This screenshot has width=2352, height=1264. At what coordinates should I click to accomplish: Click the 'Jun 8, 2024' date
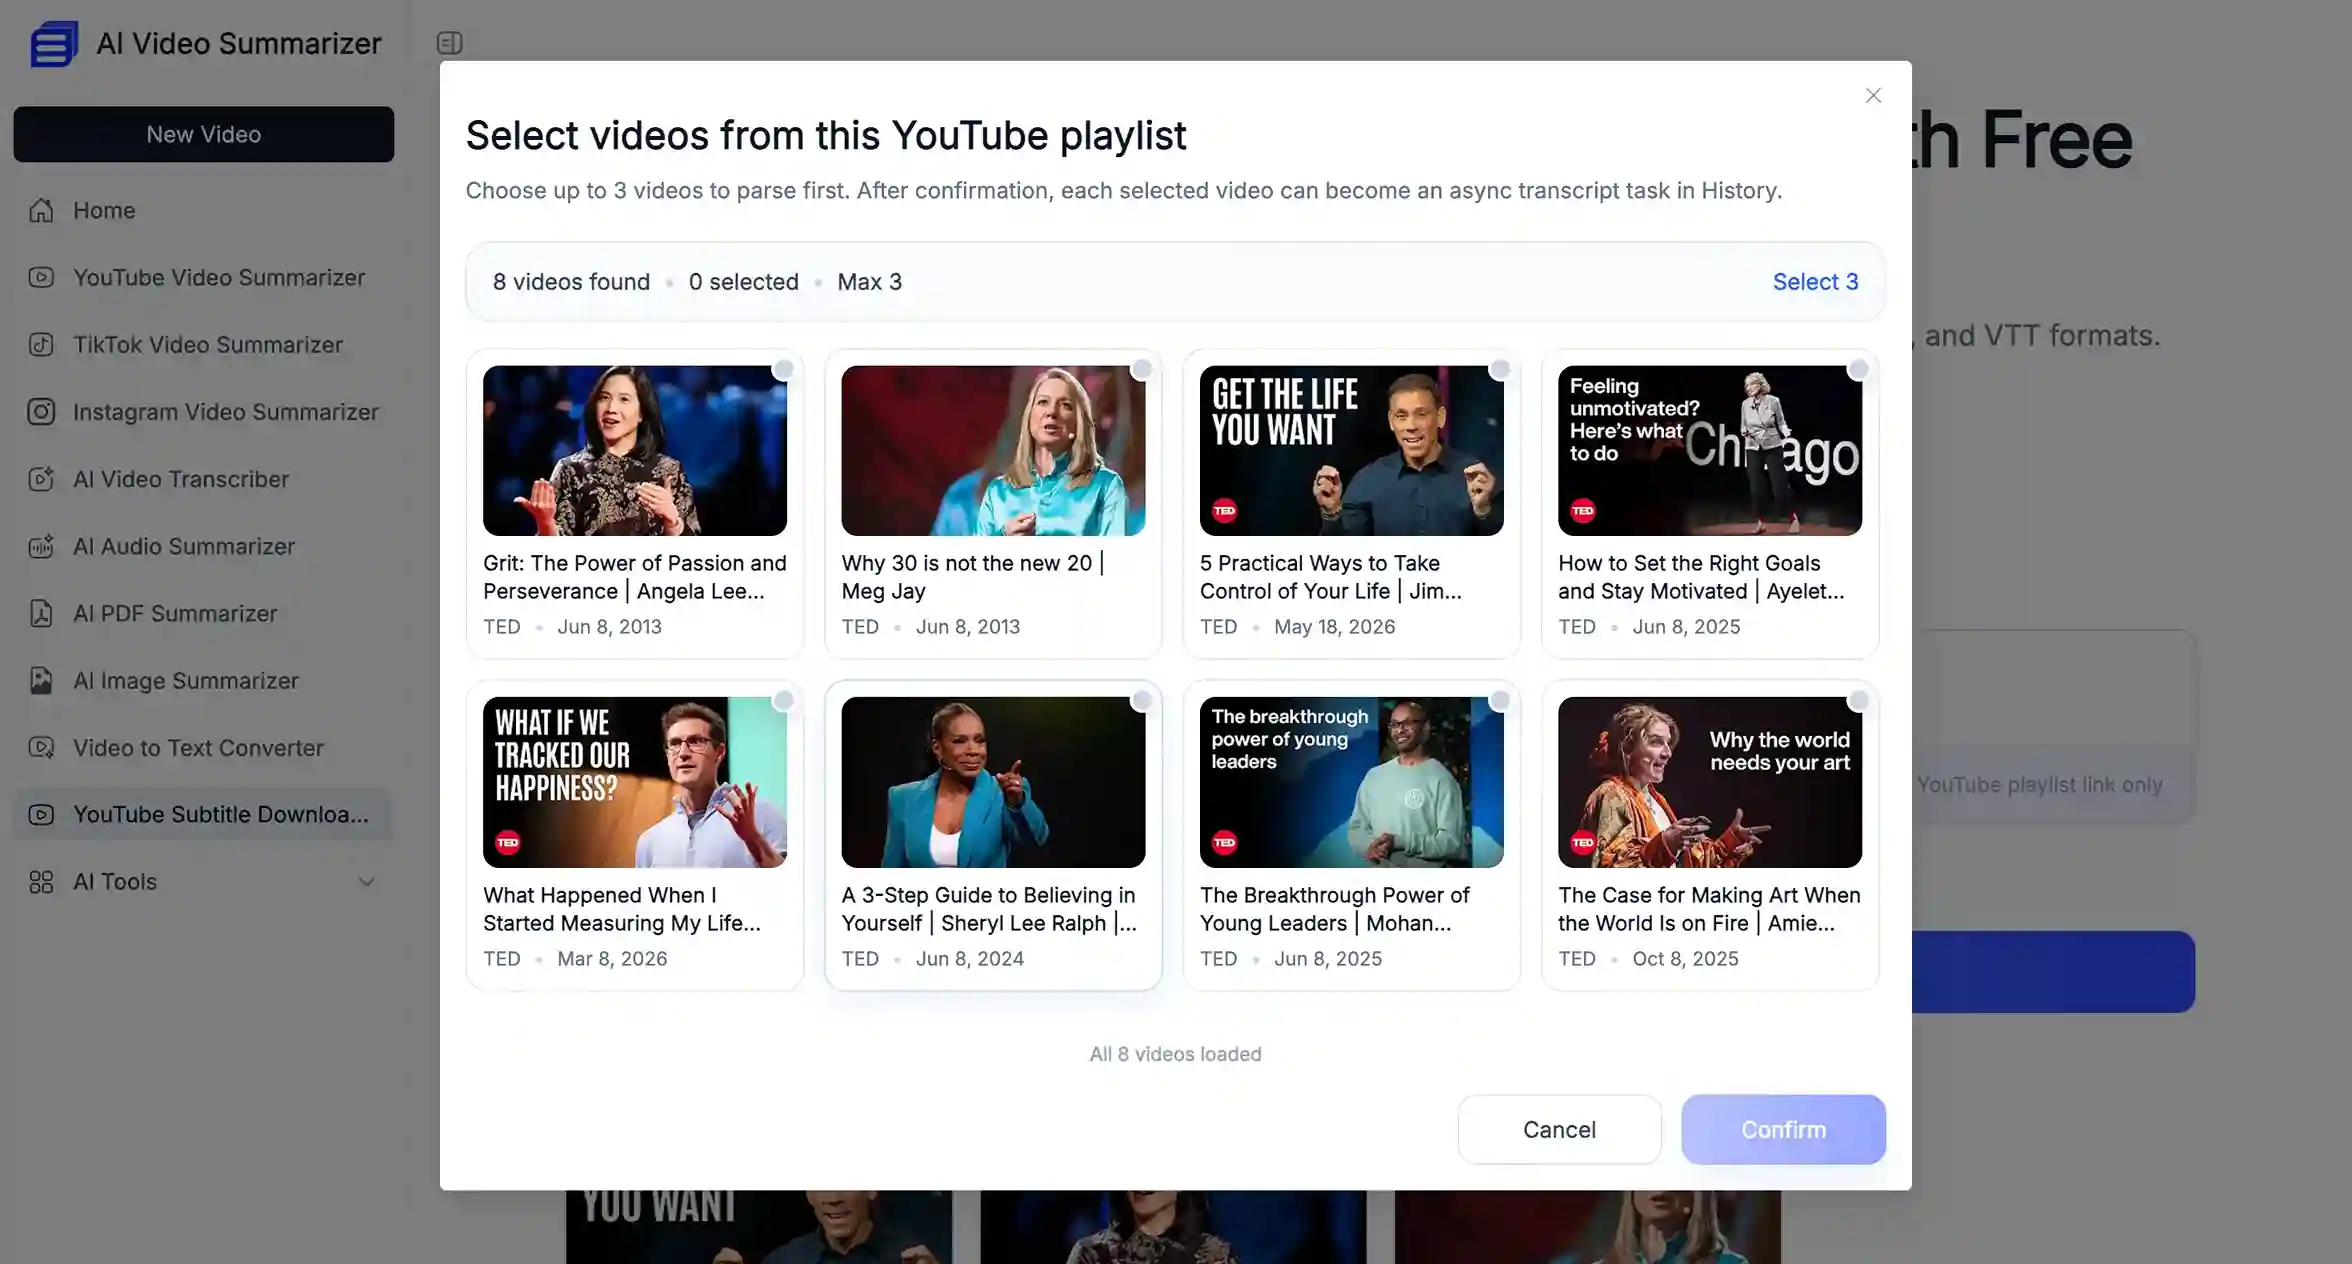pyautogui.click(x=969, y=959)
